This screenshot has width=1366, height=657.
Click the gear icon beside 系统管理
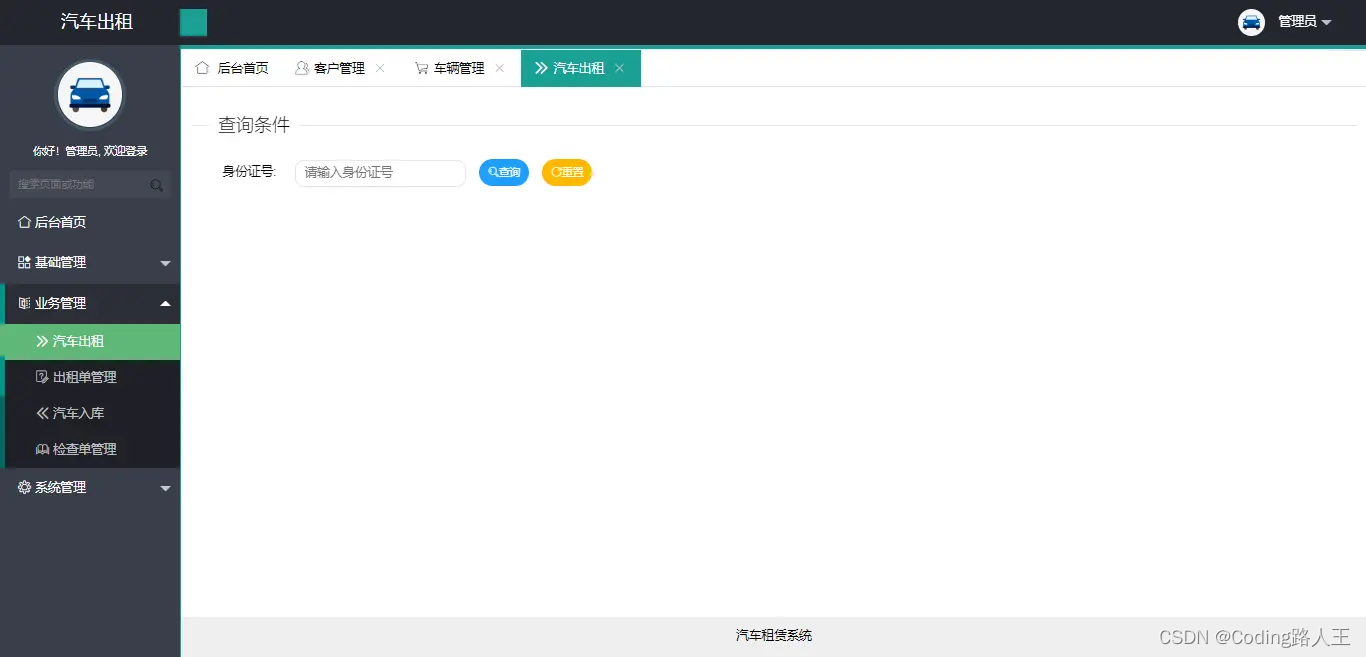24,487
